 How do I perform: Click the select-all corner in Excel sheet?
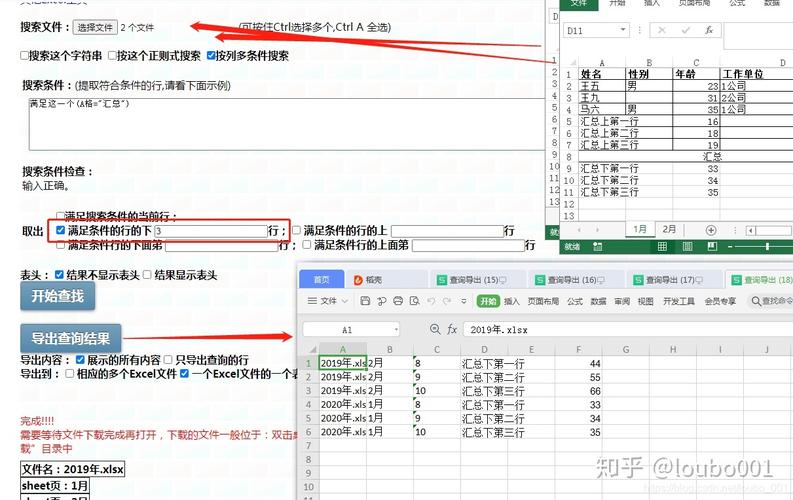click(x=573, y=63)
